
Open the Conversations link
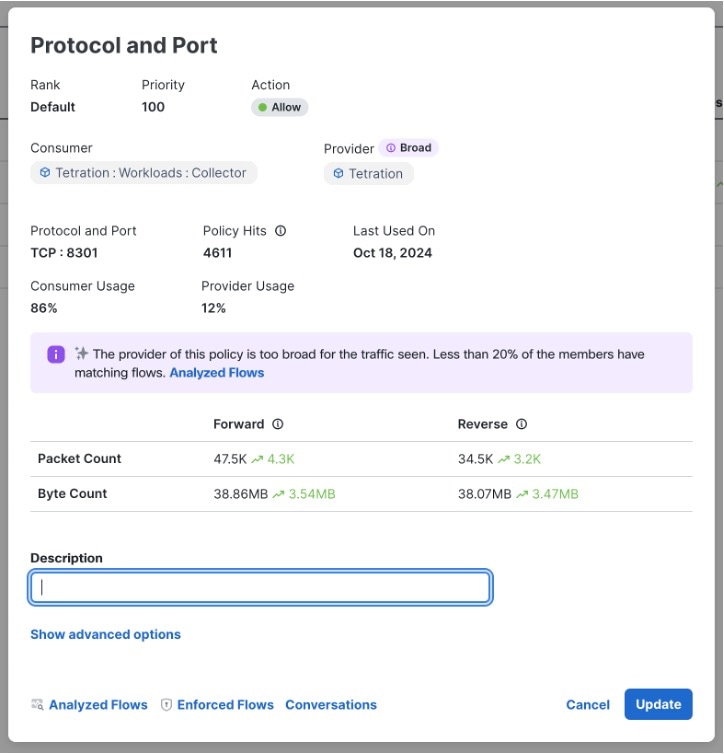(331, 705)
